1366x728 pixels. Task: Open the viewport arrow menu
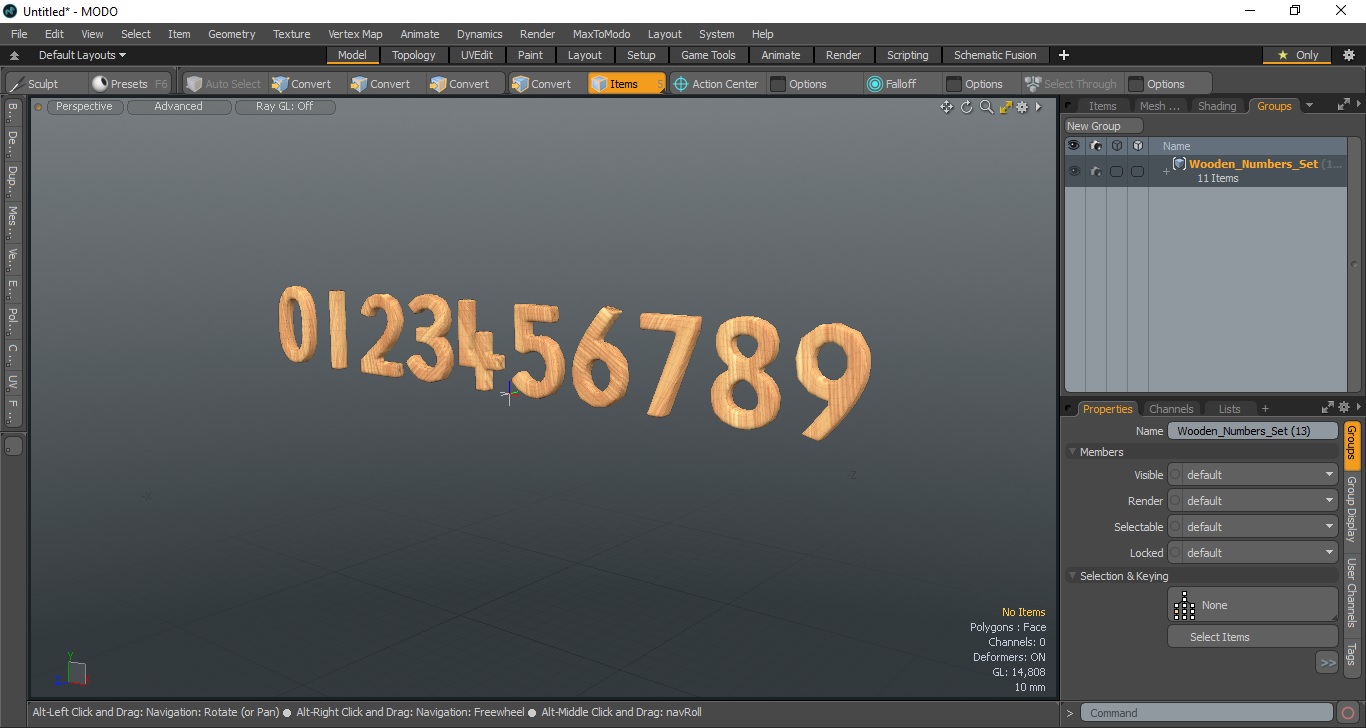point(1038,107)
